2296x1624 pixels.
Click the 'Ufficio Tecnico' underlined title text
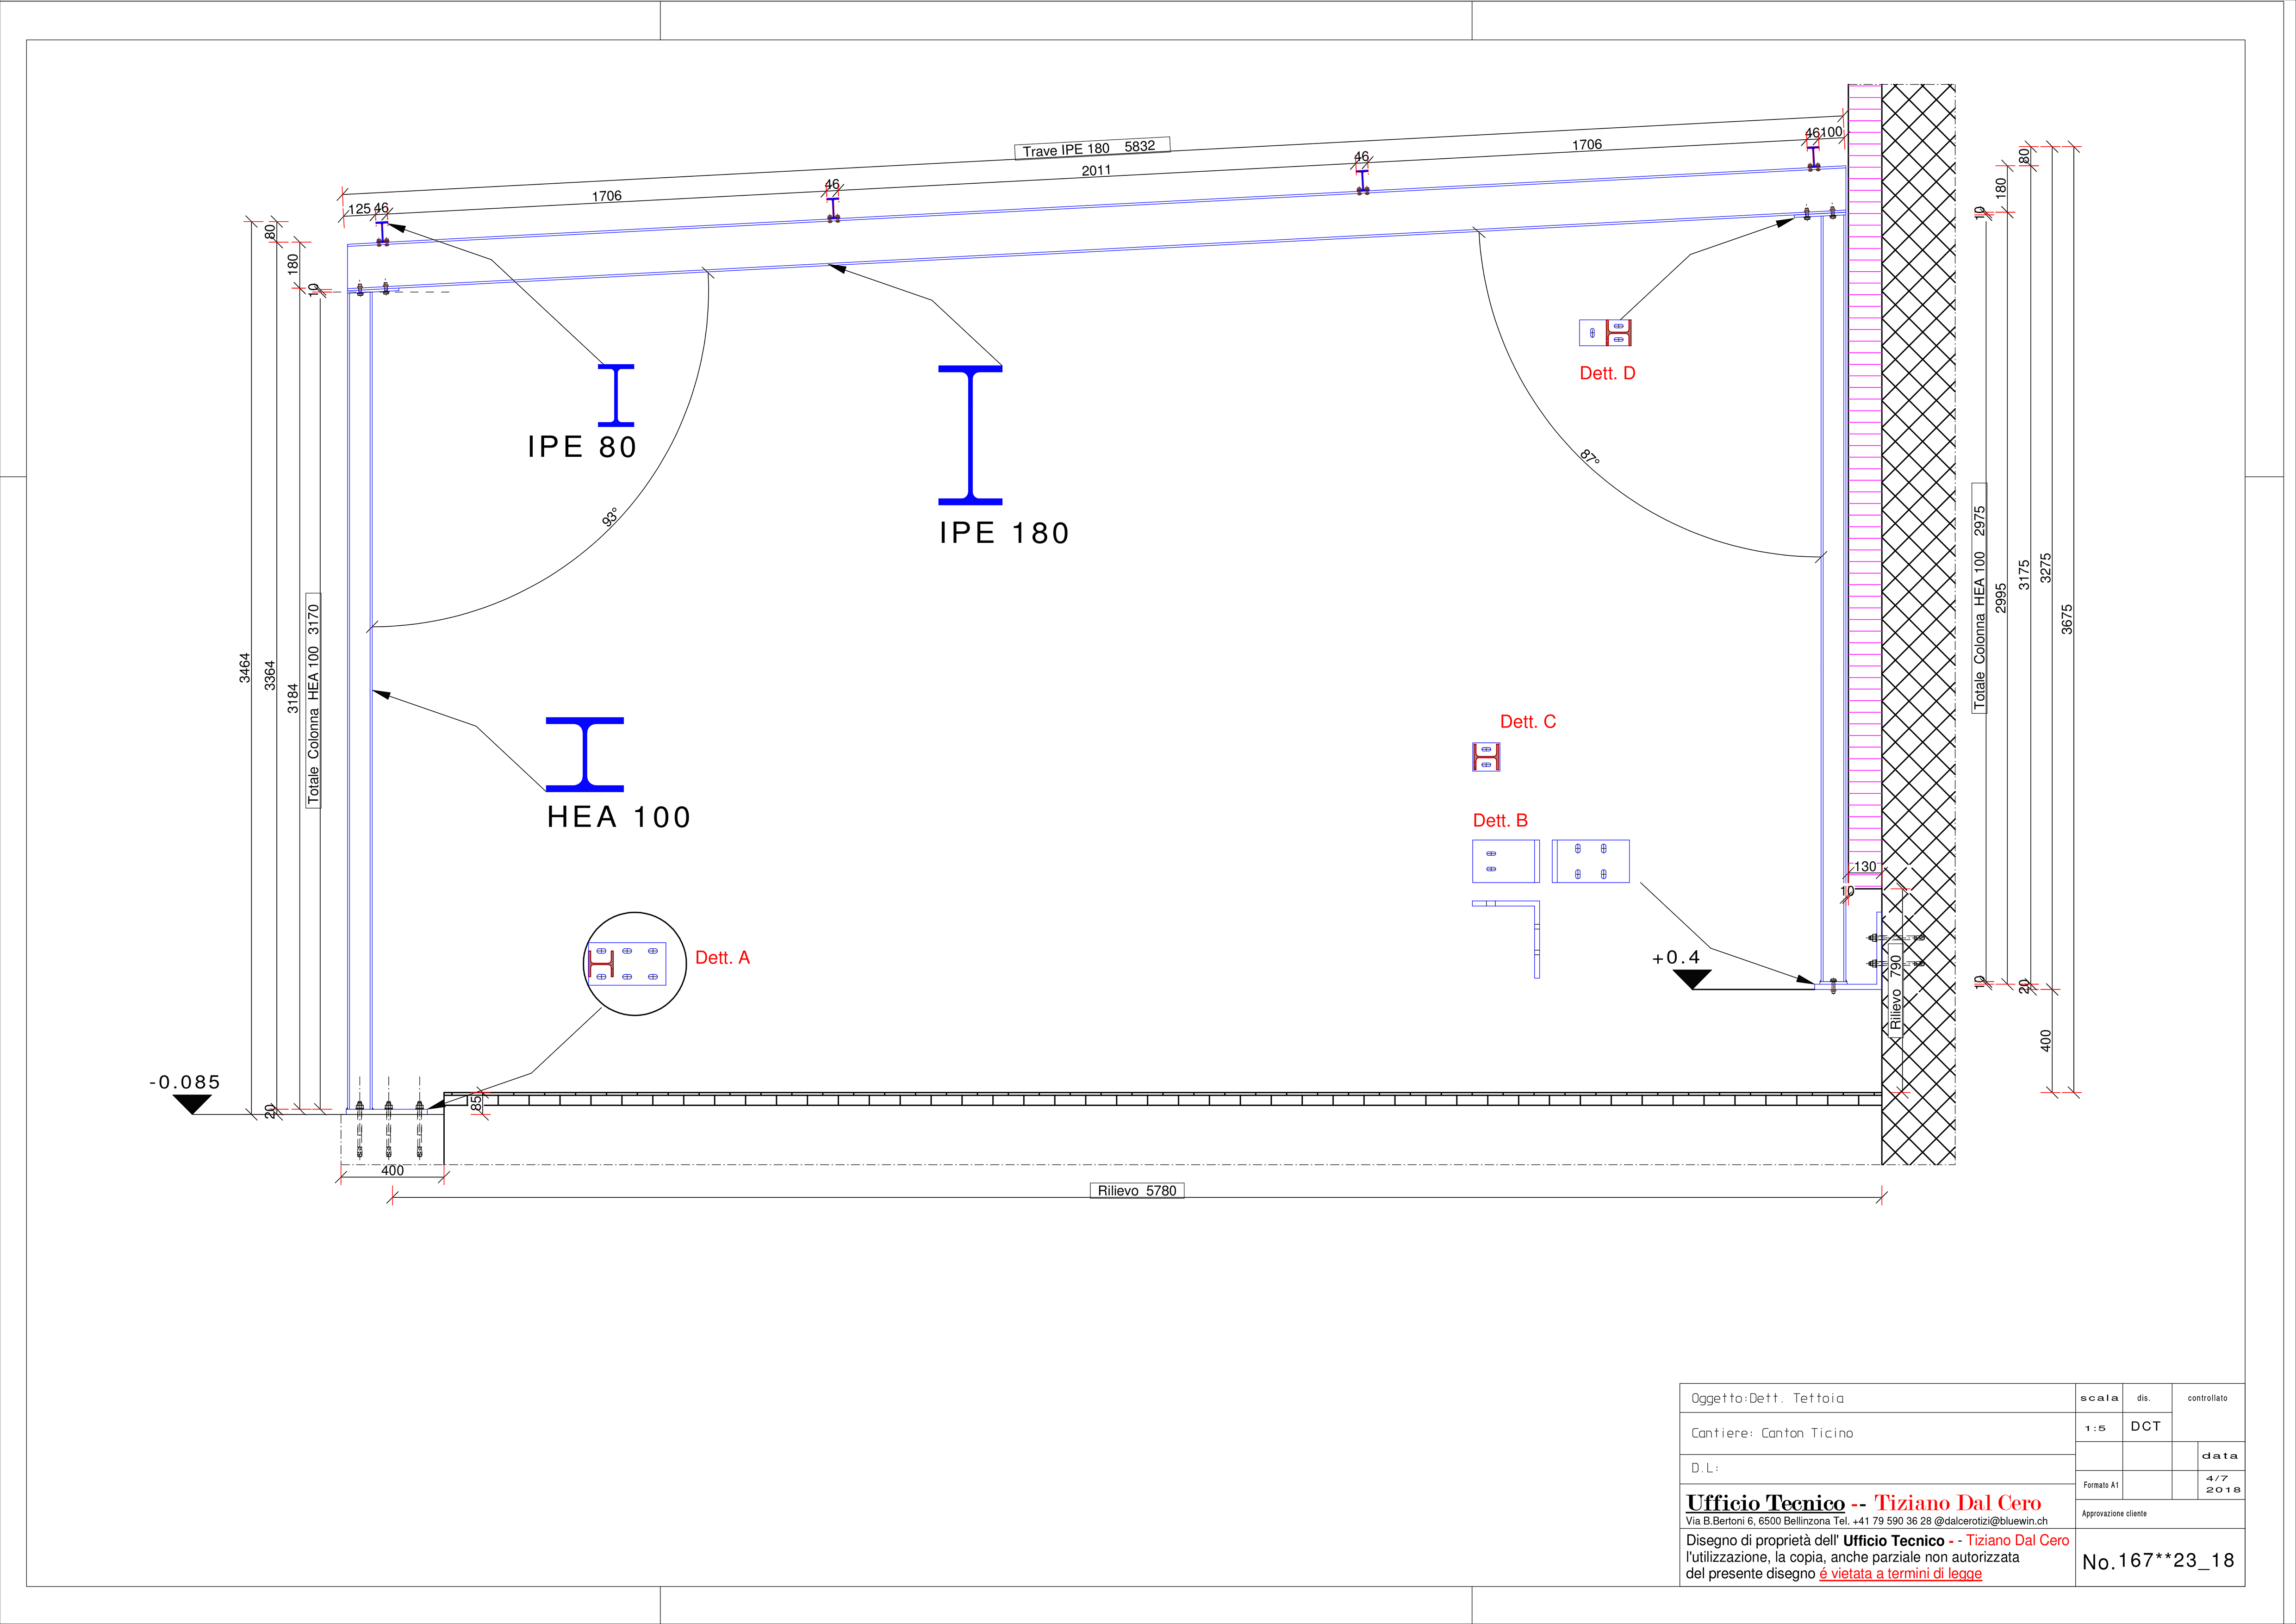(1765, 1503)
